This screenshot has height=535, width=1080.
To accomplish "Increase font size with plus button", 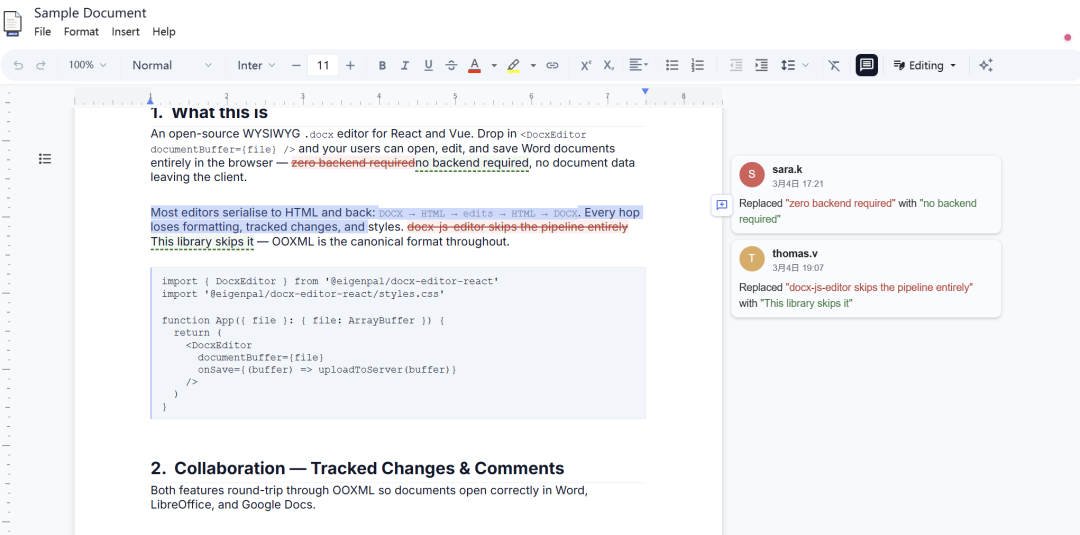I will point(351,65).
